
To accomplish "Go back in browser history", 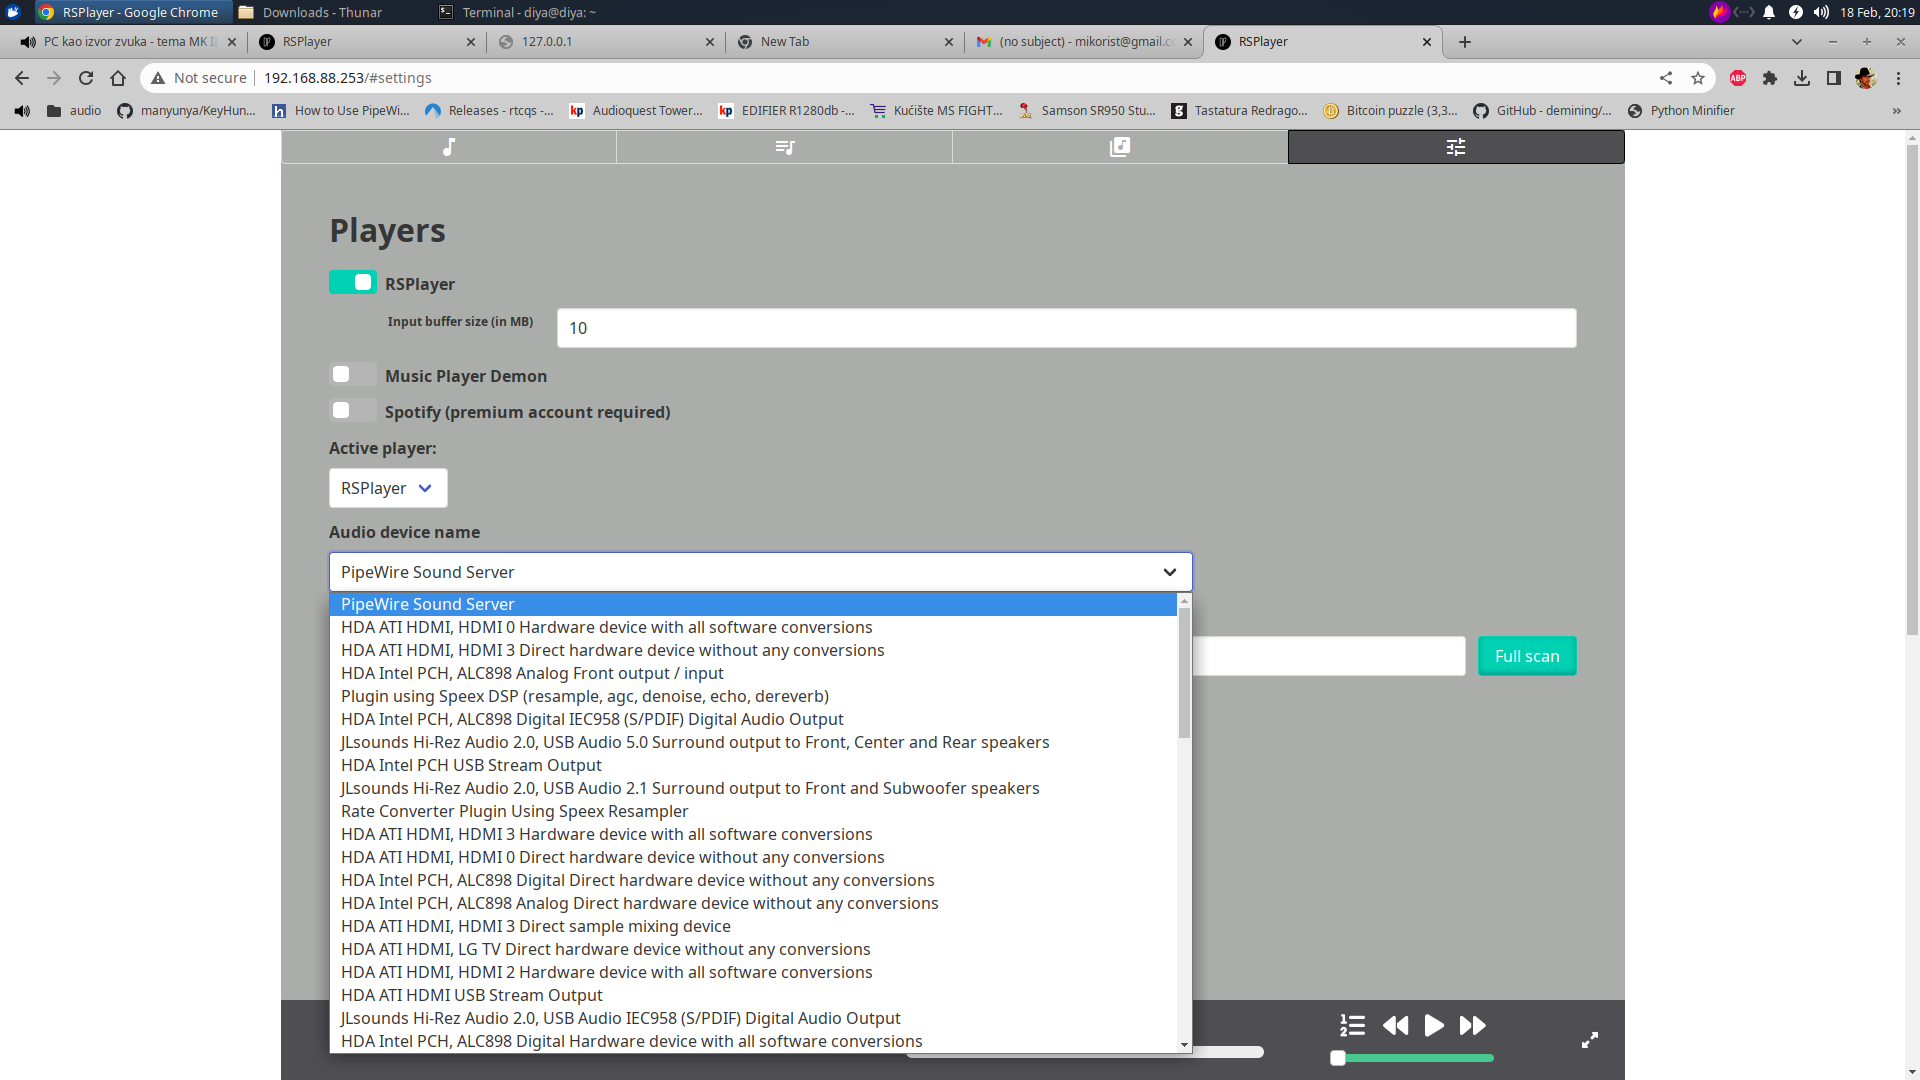I will pos(22,78).
